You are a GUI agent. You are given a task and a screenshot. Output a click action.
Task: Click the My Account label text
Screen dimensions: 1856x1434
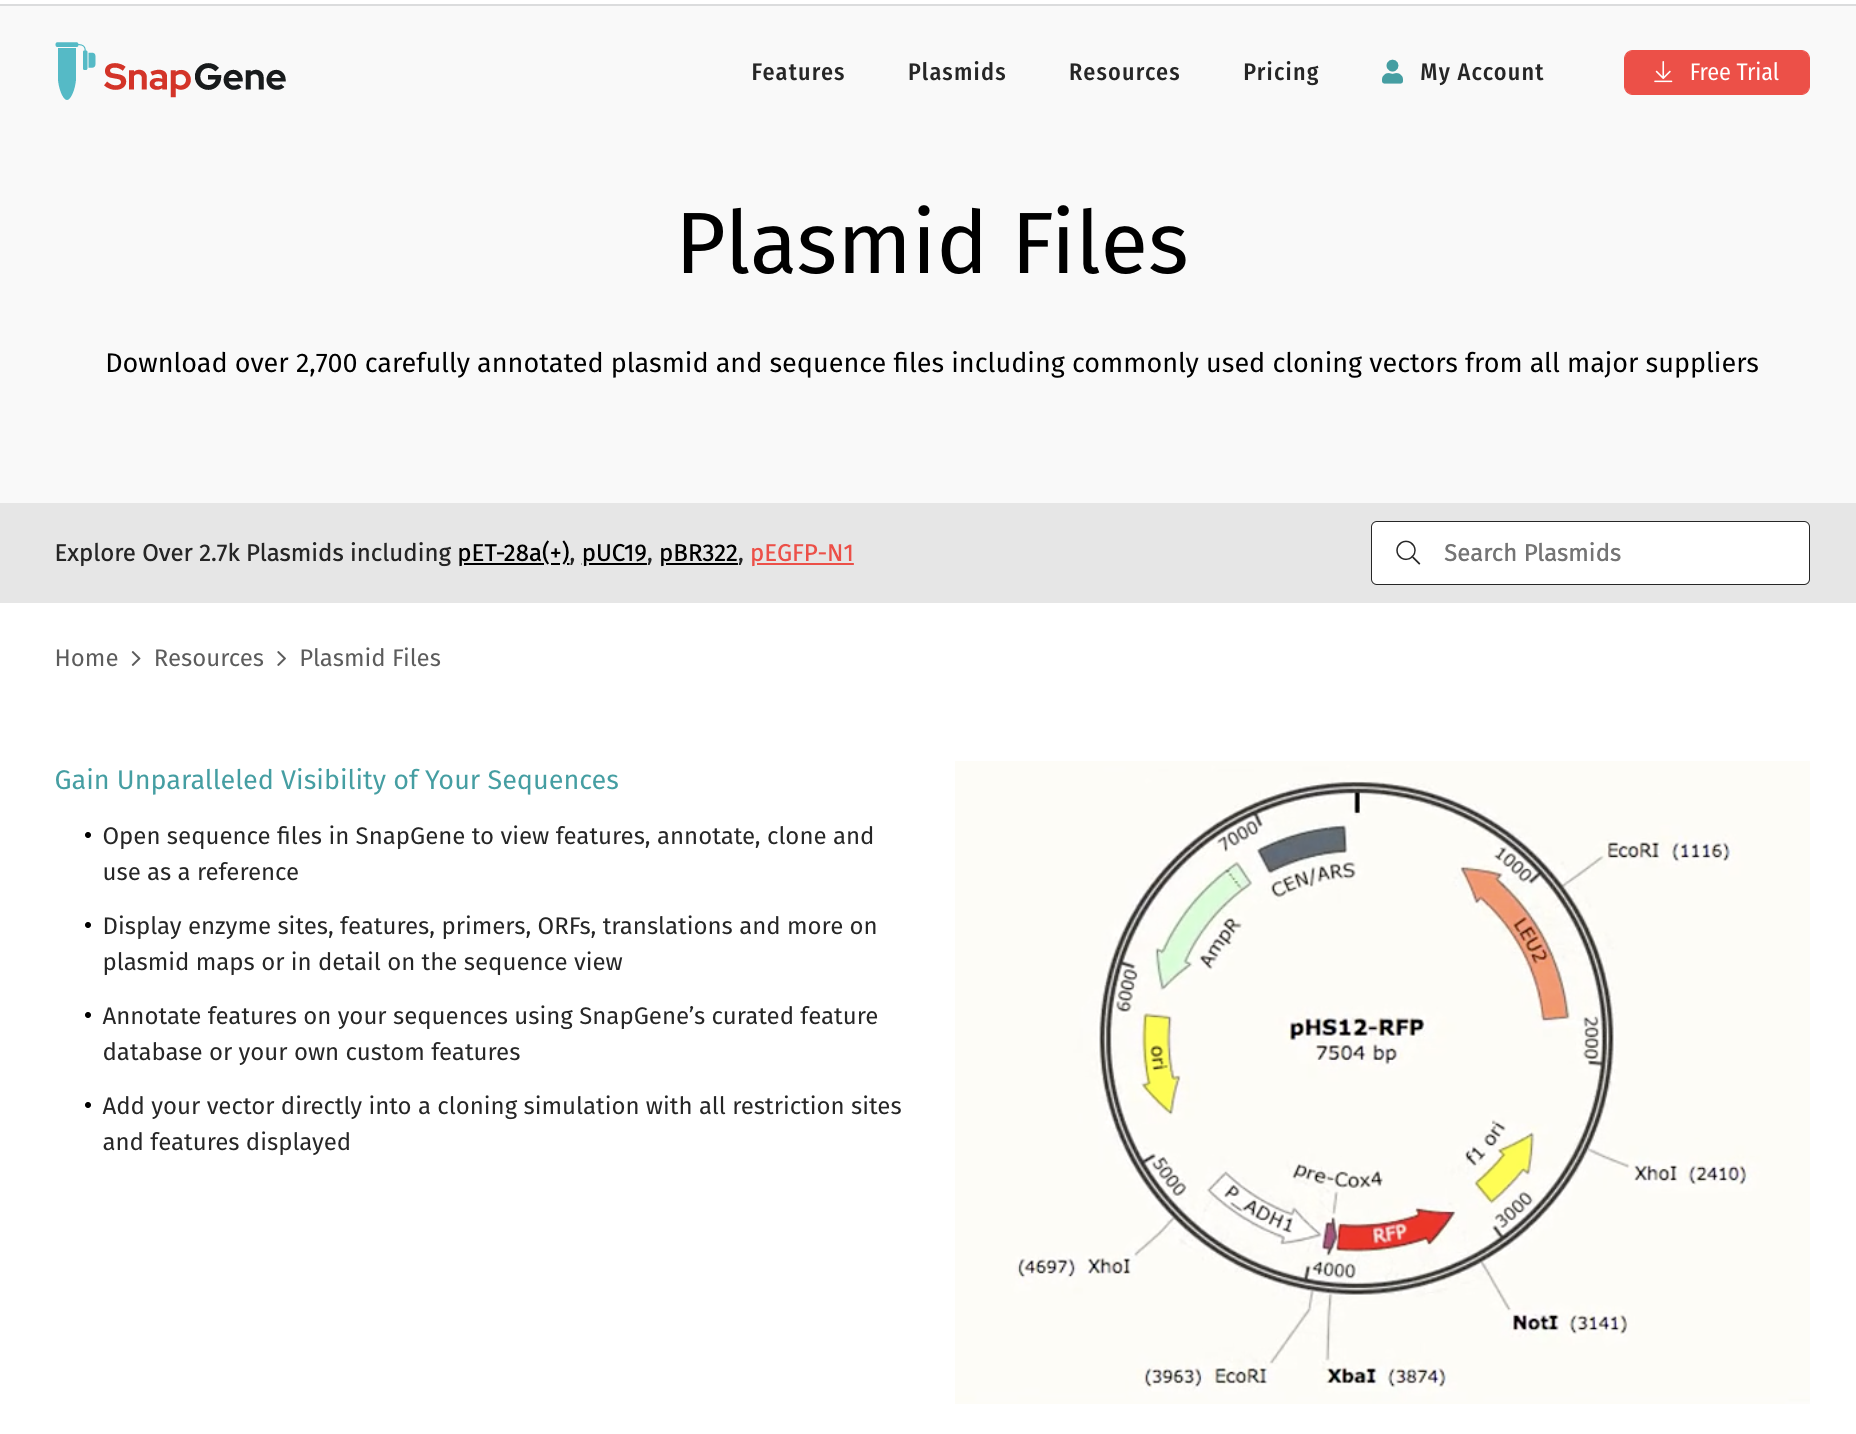pos(1481,71)
